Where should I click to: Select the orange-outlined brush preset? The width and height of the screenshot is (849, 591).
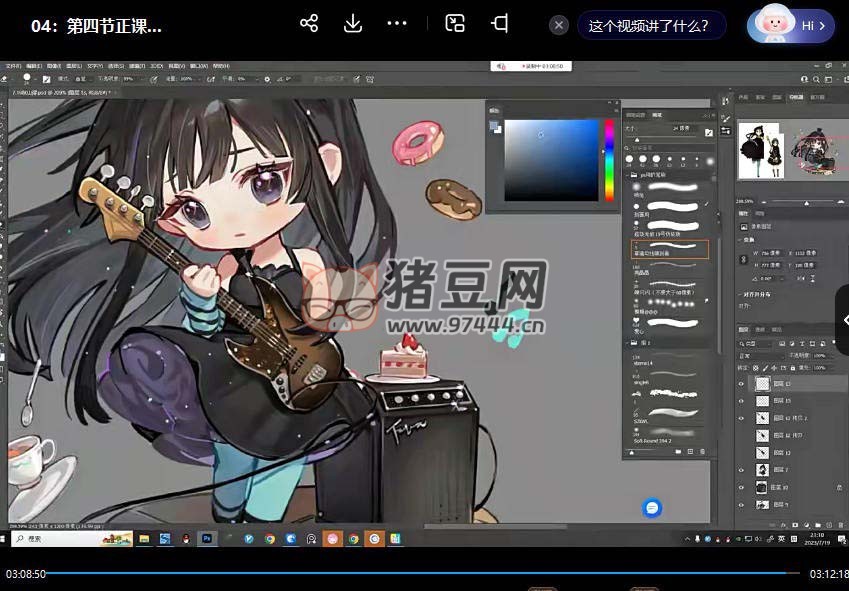pyautogui.click(x=670, y=249)
